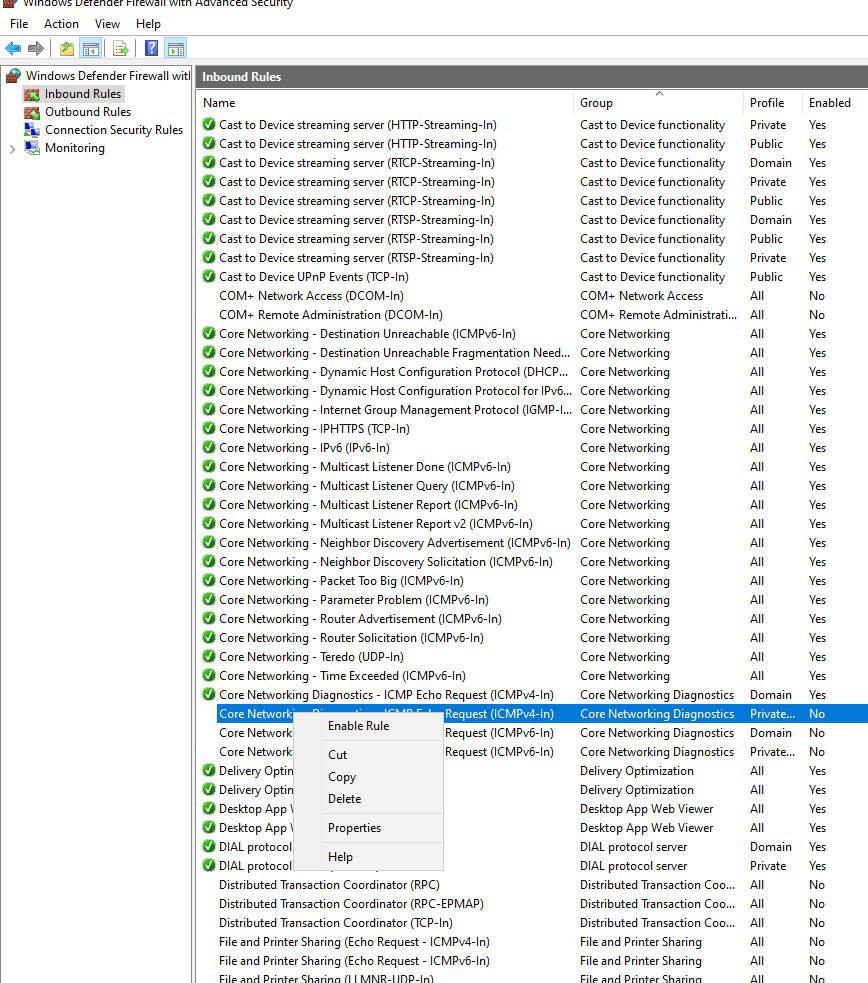Click green check beside Multicast Listener Done rule
This screenshot has height=983, width=868.
coord(209,466)
